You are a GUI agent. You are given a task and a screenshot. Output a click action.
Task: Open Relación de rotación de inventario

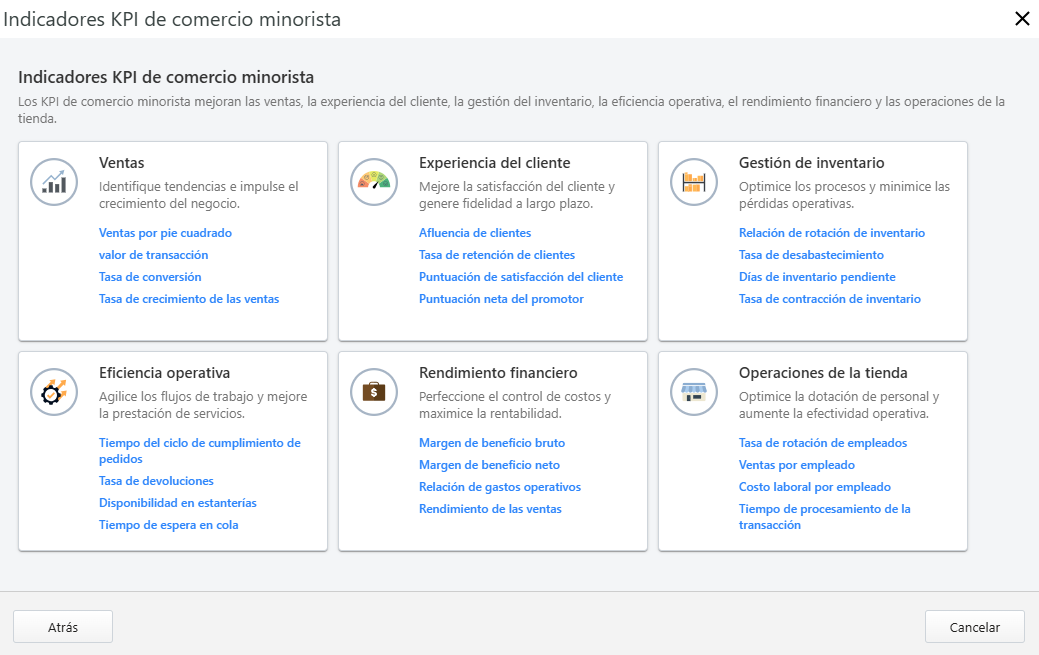[x=830, y=232]
